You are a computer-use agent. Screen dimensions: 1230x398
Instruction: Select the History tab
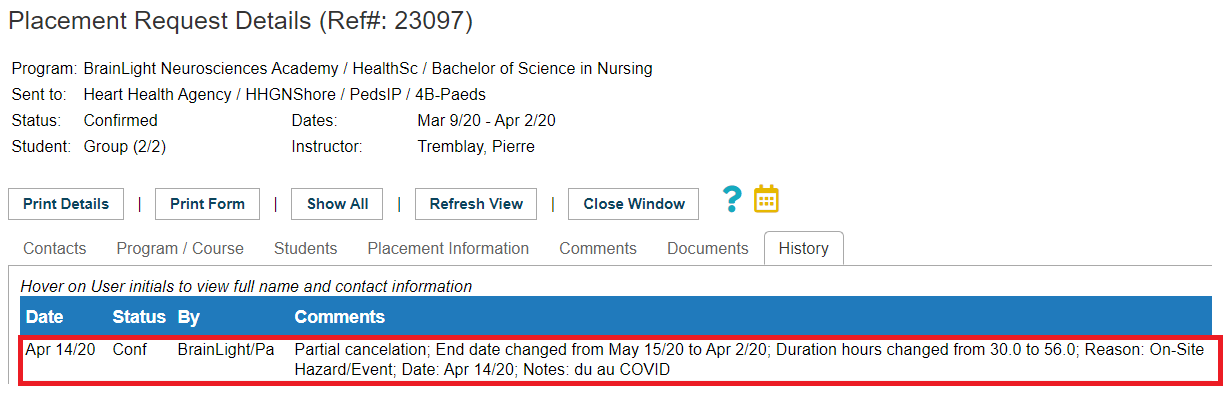click(803, 249)
